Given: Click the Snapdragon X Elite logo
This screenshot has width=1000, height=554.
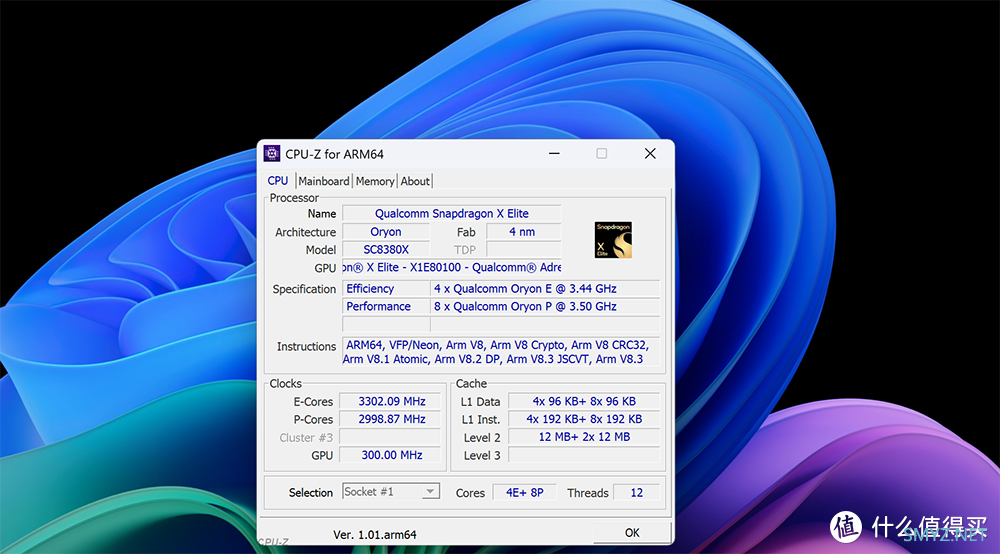Looking at the screenshot, I should [x=613, y=240].
